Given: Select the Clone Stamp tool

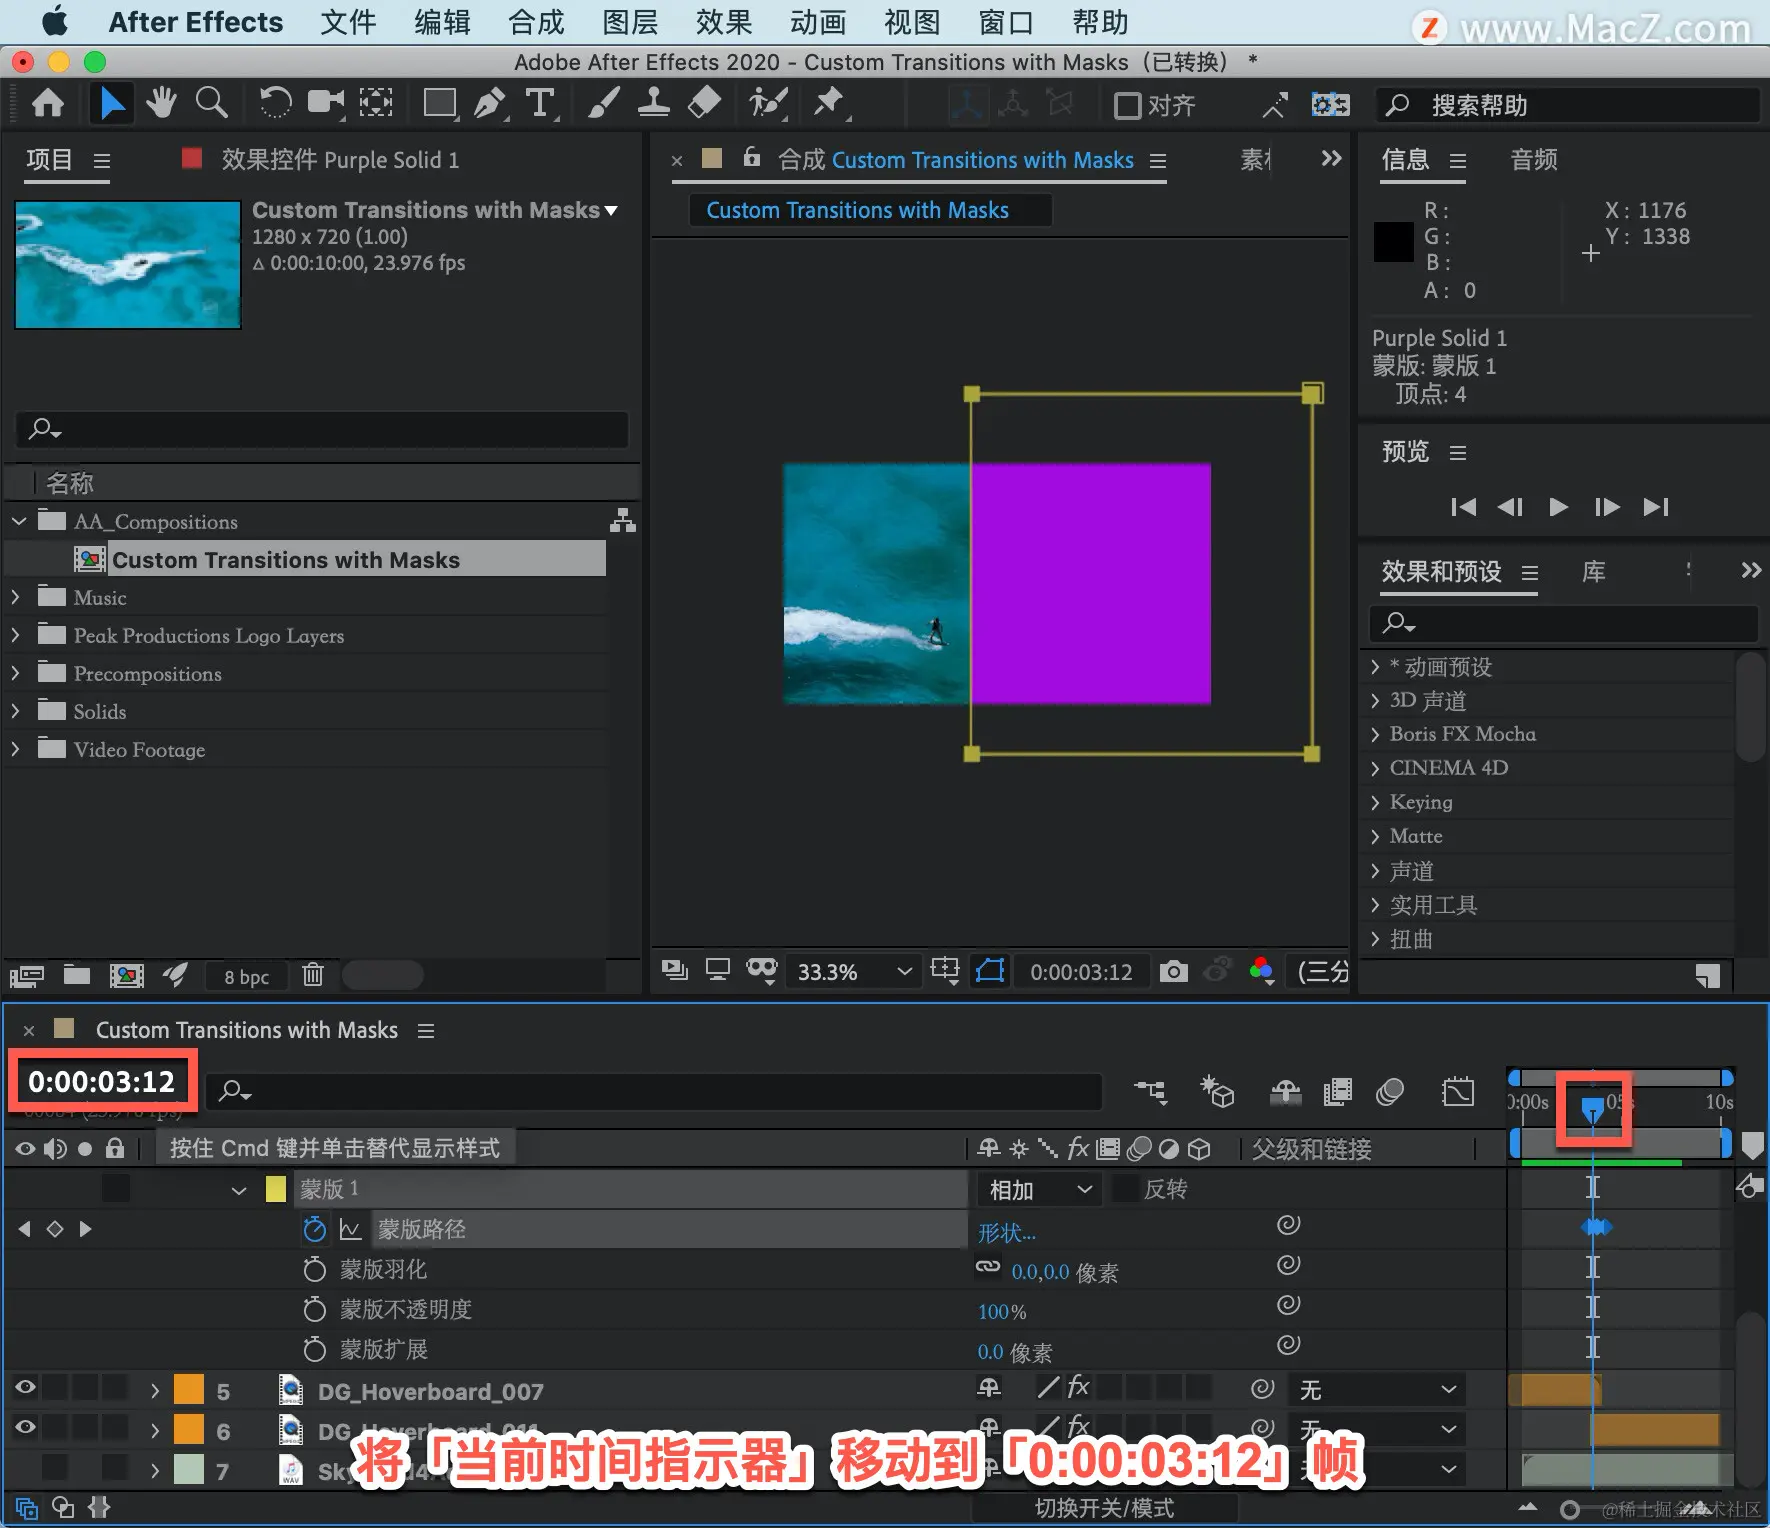Looking at the screenshot, I should 653,103.
